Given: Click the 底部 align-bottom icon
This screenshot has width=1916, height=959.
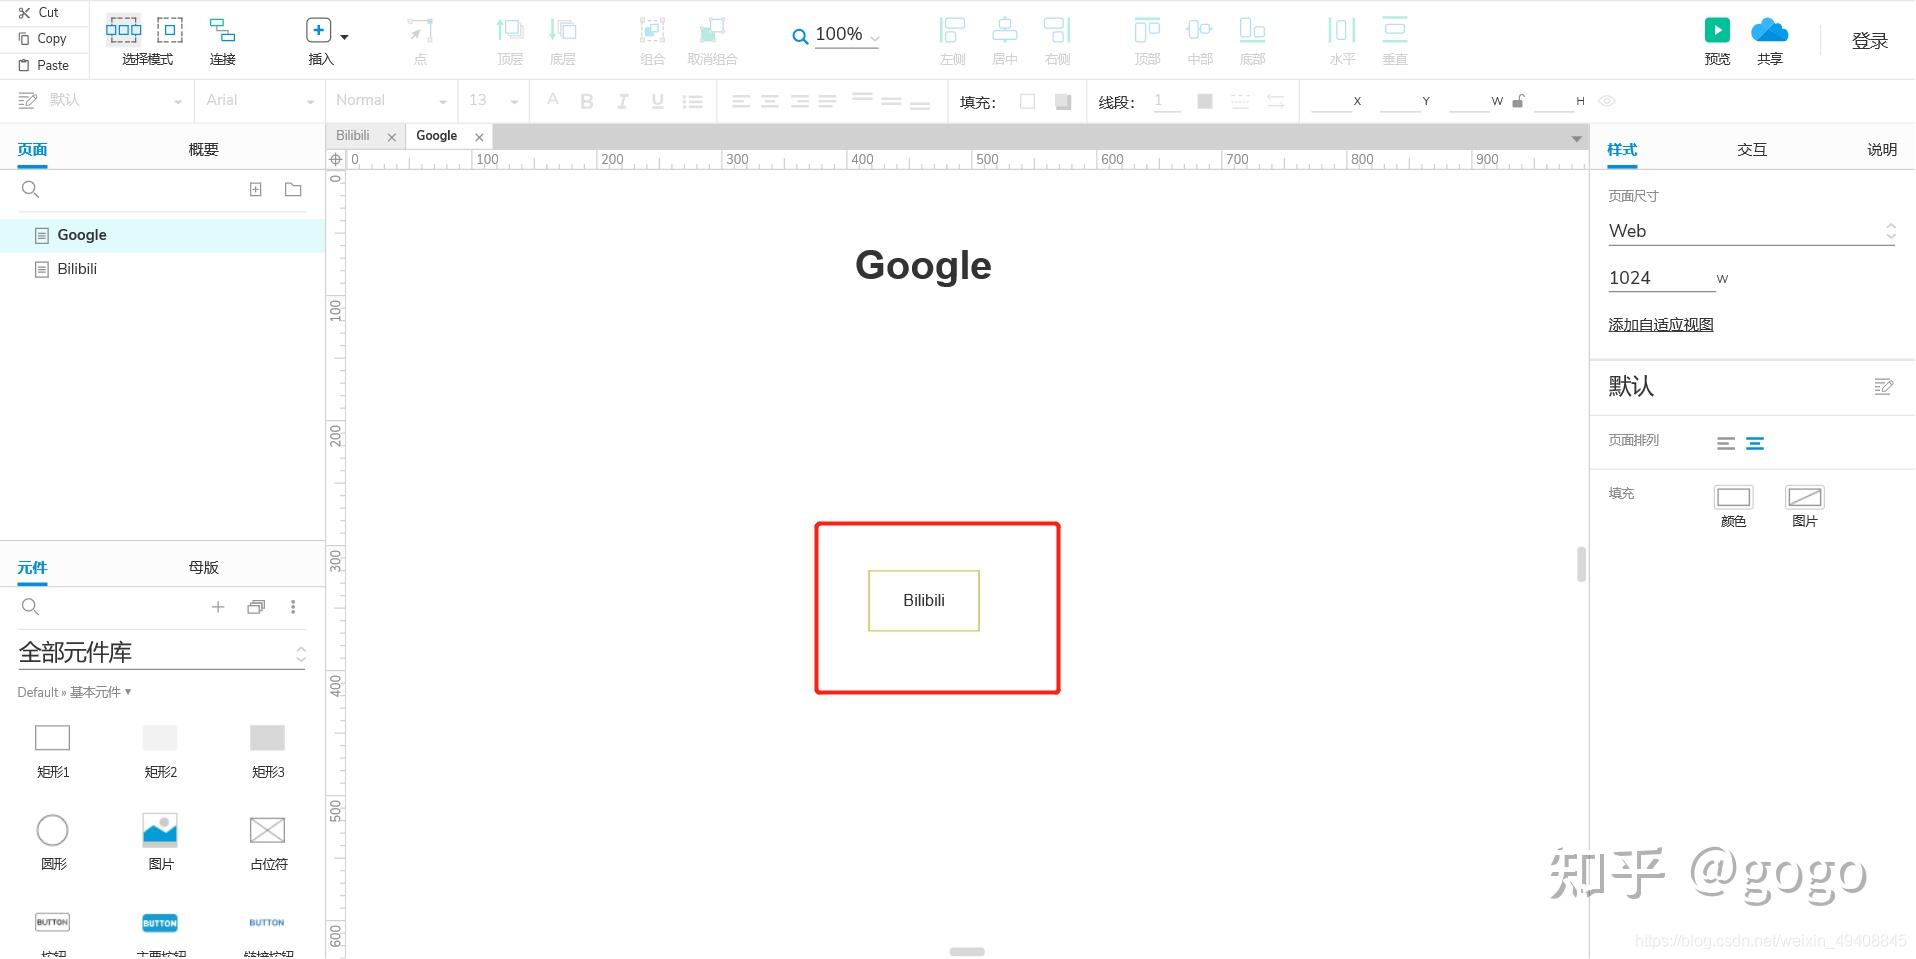Looking at the screenshot, I should coord(1252,31).
